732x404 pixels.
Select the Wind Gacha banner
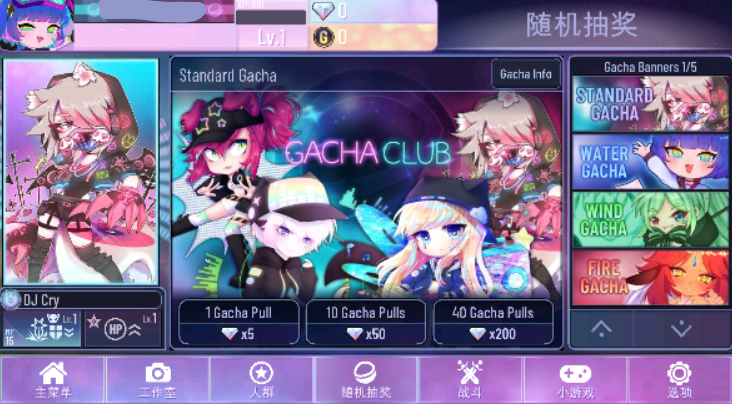[x=650, y=220]
